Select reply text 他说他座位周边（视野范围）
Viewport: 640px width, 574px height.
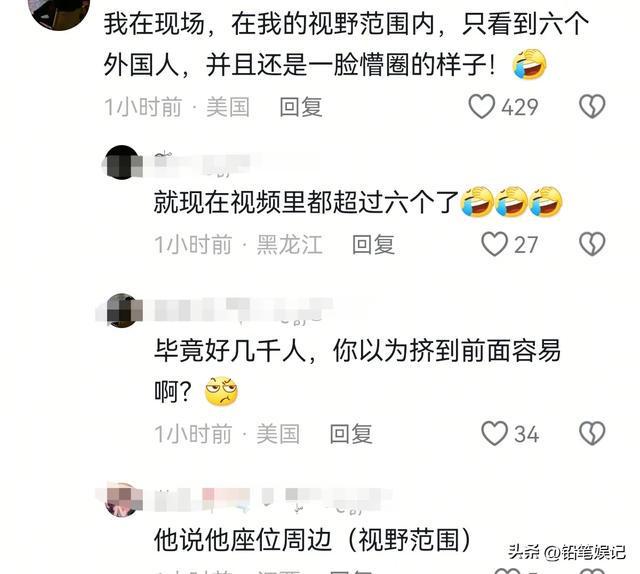click(x=313, y=540)
